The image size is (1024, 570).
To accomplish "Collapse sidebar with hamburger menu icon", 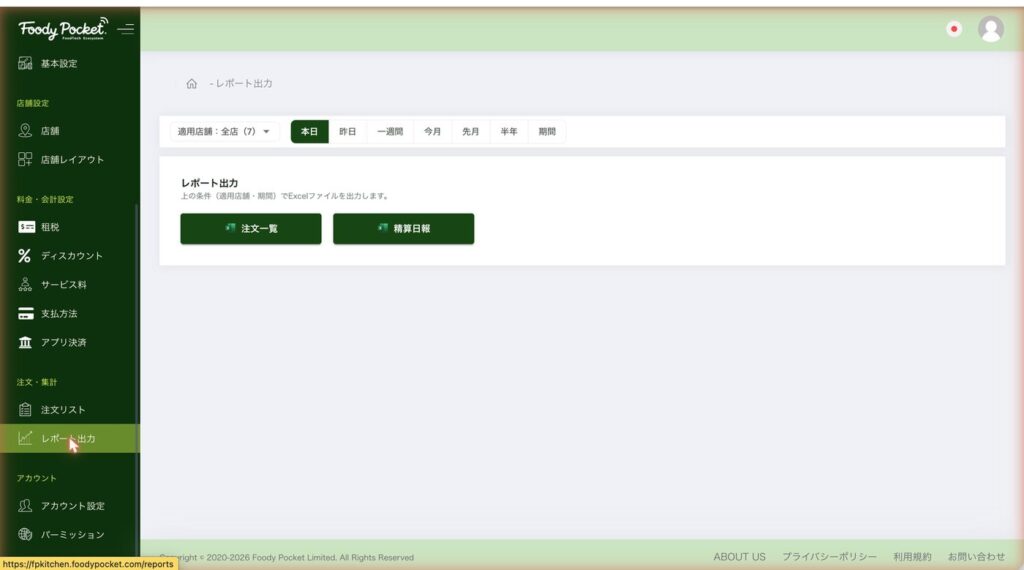I will pos(125,29).
